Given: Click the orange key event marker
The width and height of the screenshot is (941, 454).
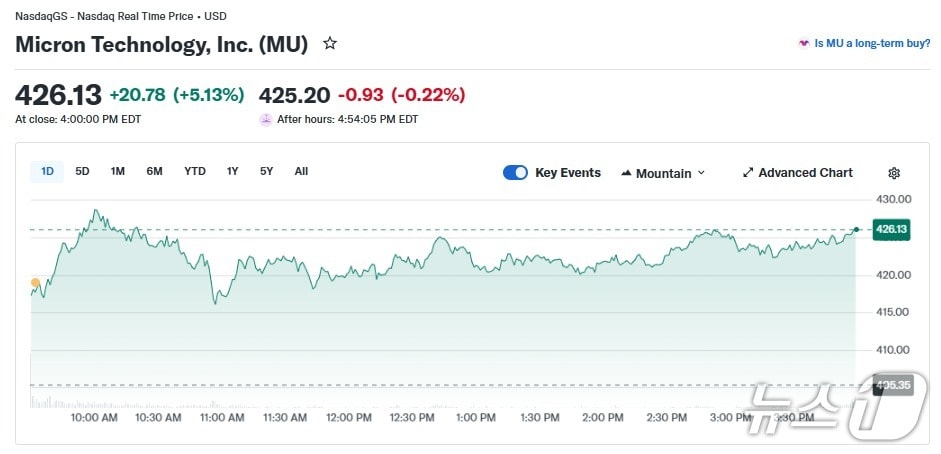Looking at the screenshot, I should tap(36, 283).
